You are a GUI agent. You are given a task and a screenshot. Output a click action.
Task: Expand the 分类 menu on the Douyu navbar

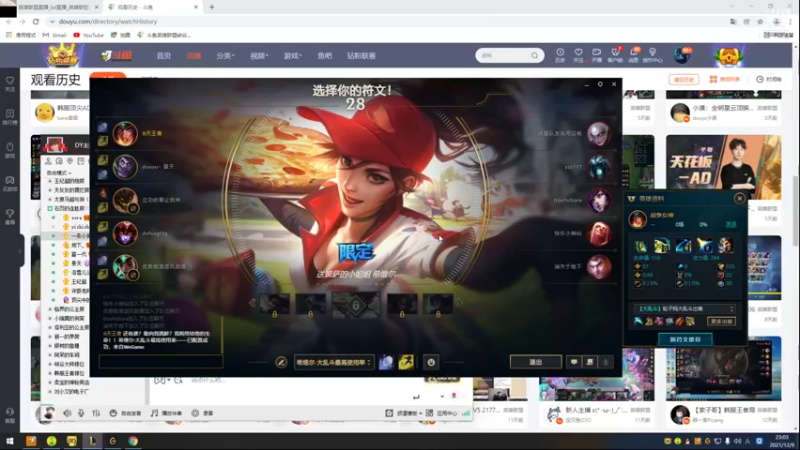click(225, 56)
